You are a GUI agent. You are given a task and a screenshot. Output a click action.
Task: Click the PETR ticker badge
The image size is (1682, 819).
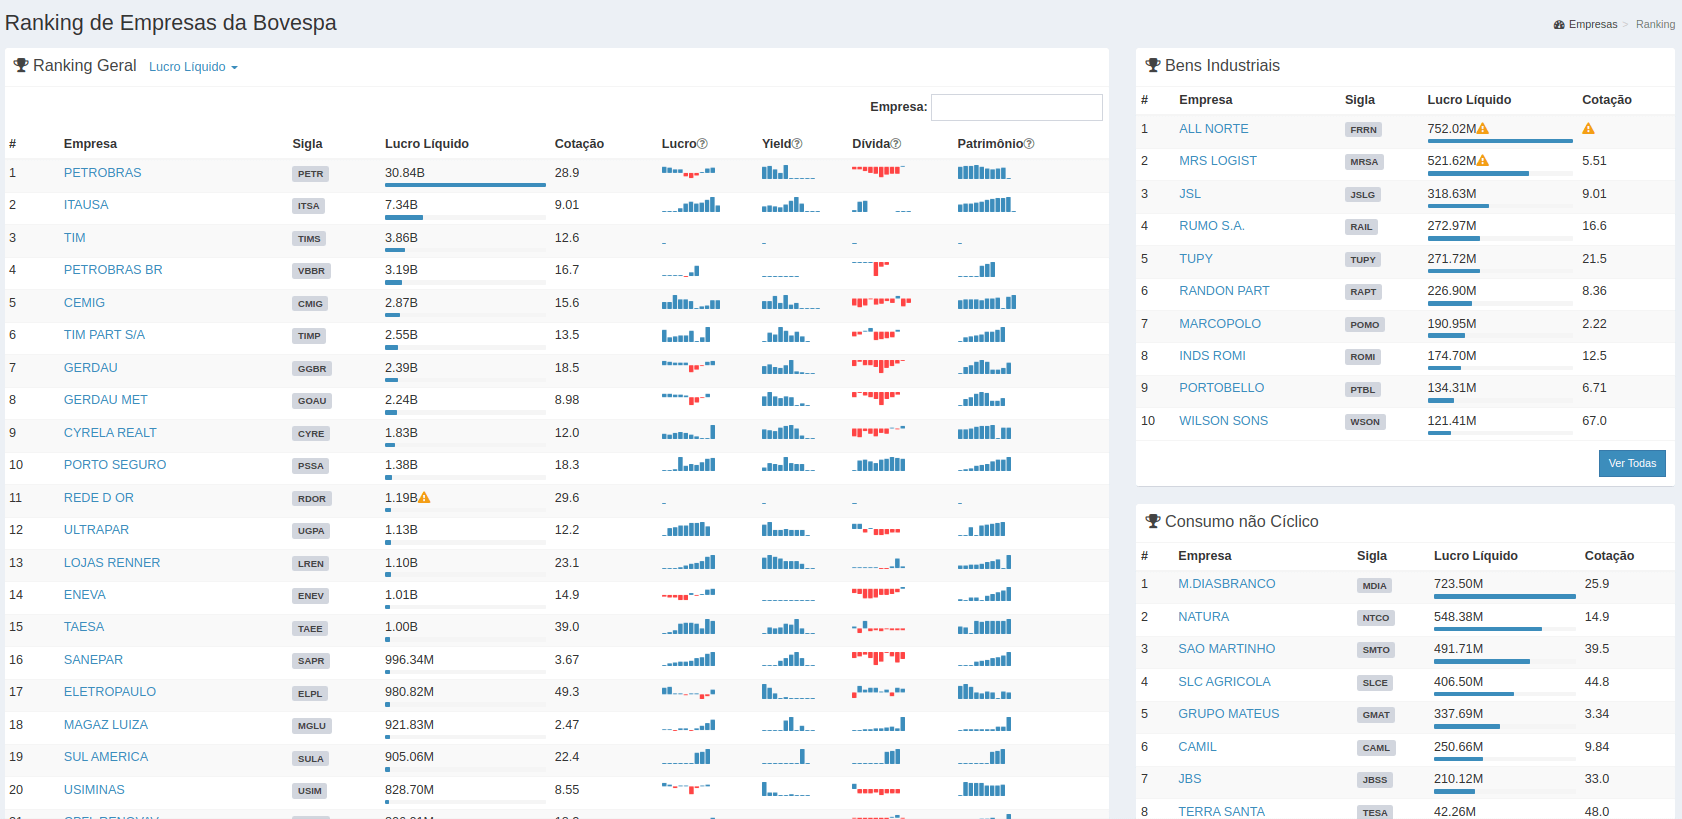pyautogui.click(x=311, y=174)
